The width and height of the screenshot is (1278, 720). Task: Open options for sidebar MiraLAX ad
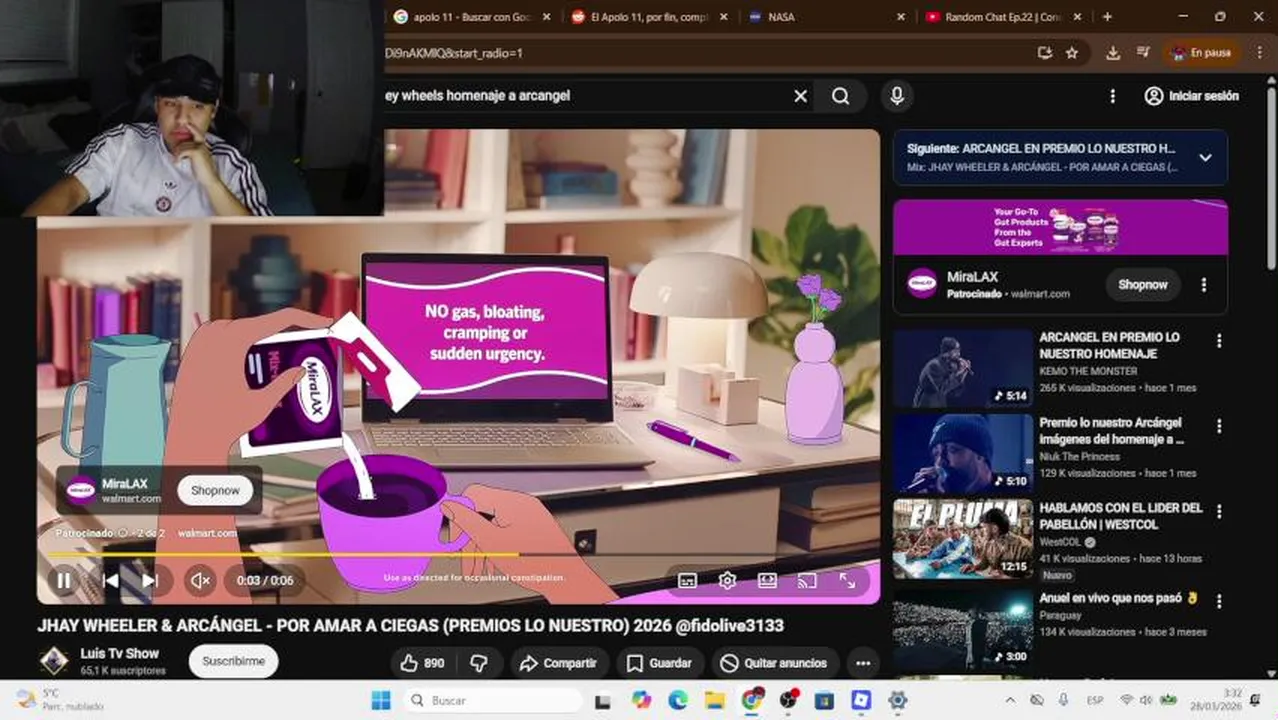click(x=1203, y=285)
